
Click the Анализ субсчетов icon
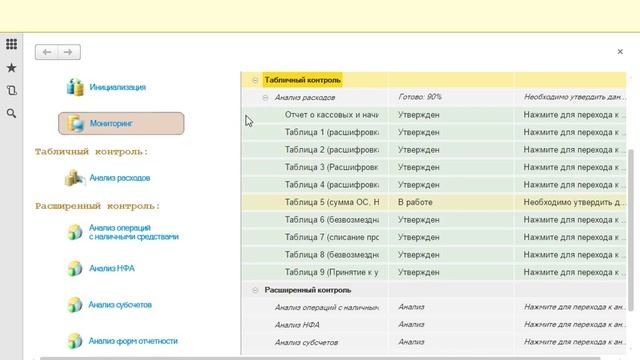pos(75,305)
